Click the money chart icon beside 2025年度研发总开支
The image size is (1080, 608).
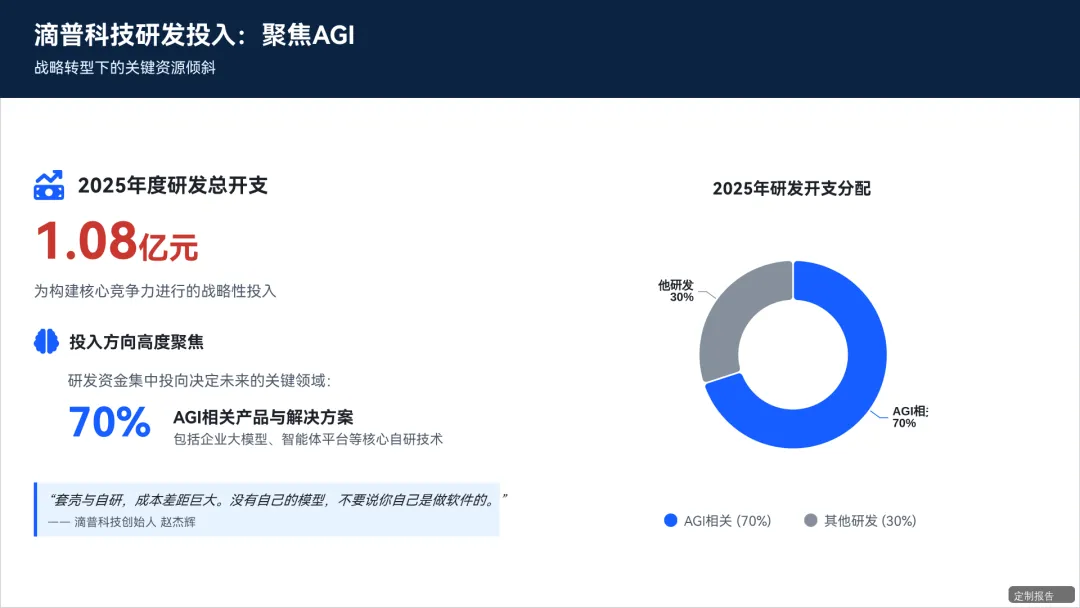(x=49, y=185)
